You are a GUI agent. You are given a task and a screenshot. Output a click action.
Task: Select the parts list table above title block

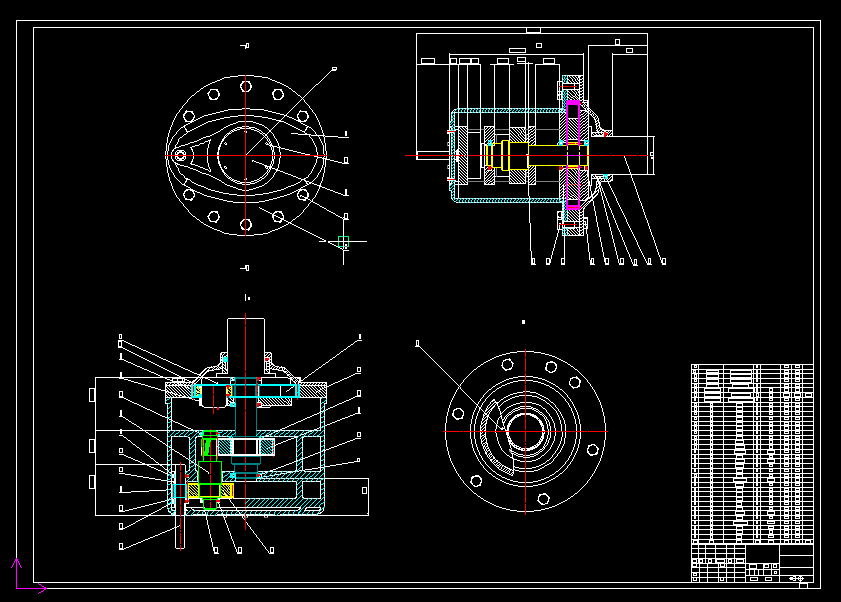[753, 454]
